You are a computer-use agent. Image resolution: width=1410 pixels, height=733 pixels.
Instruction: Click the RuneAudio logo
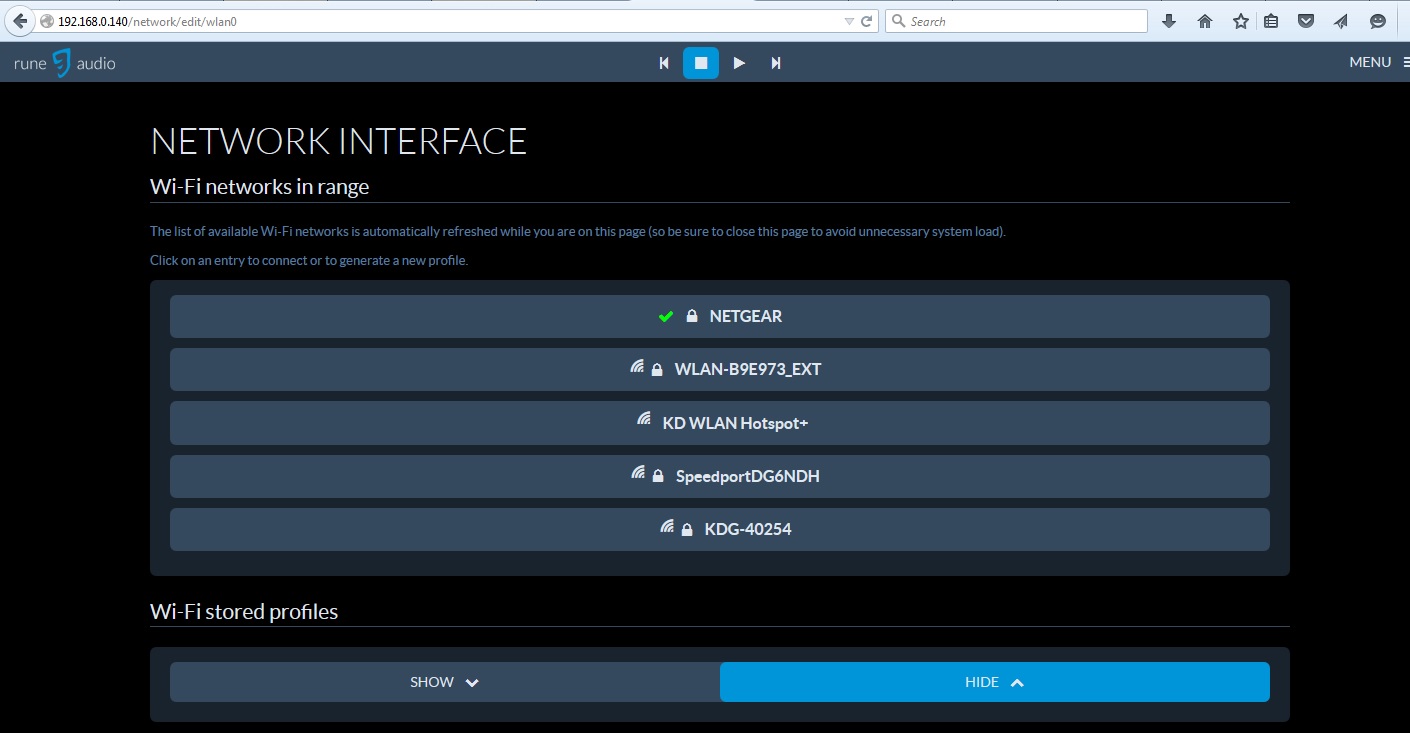[x=65, y=63]
